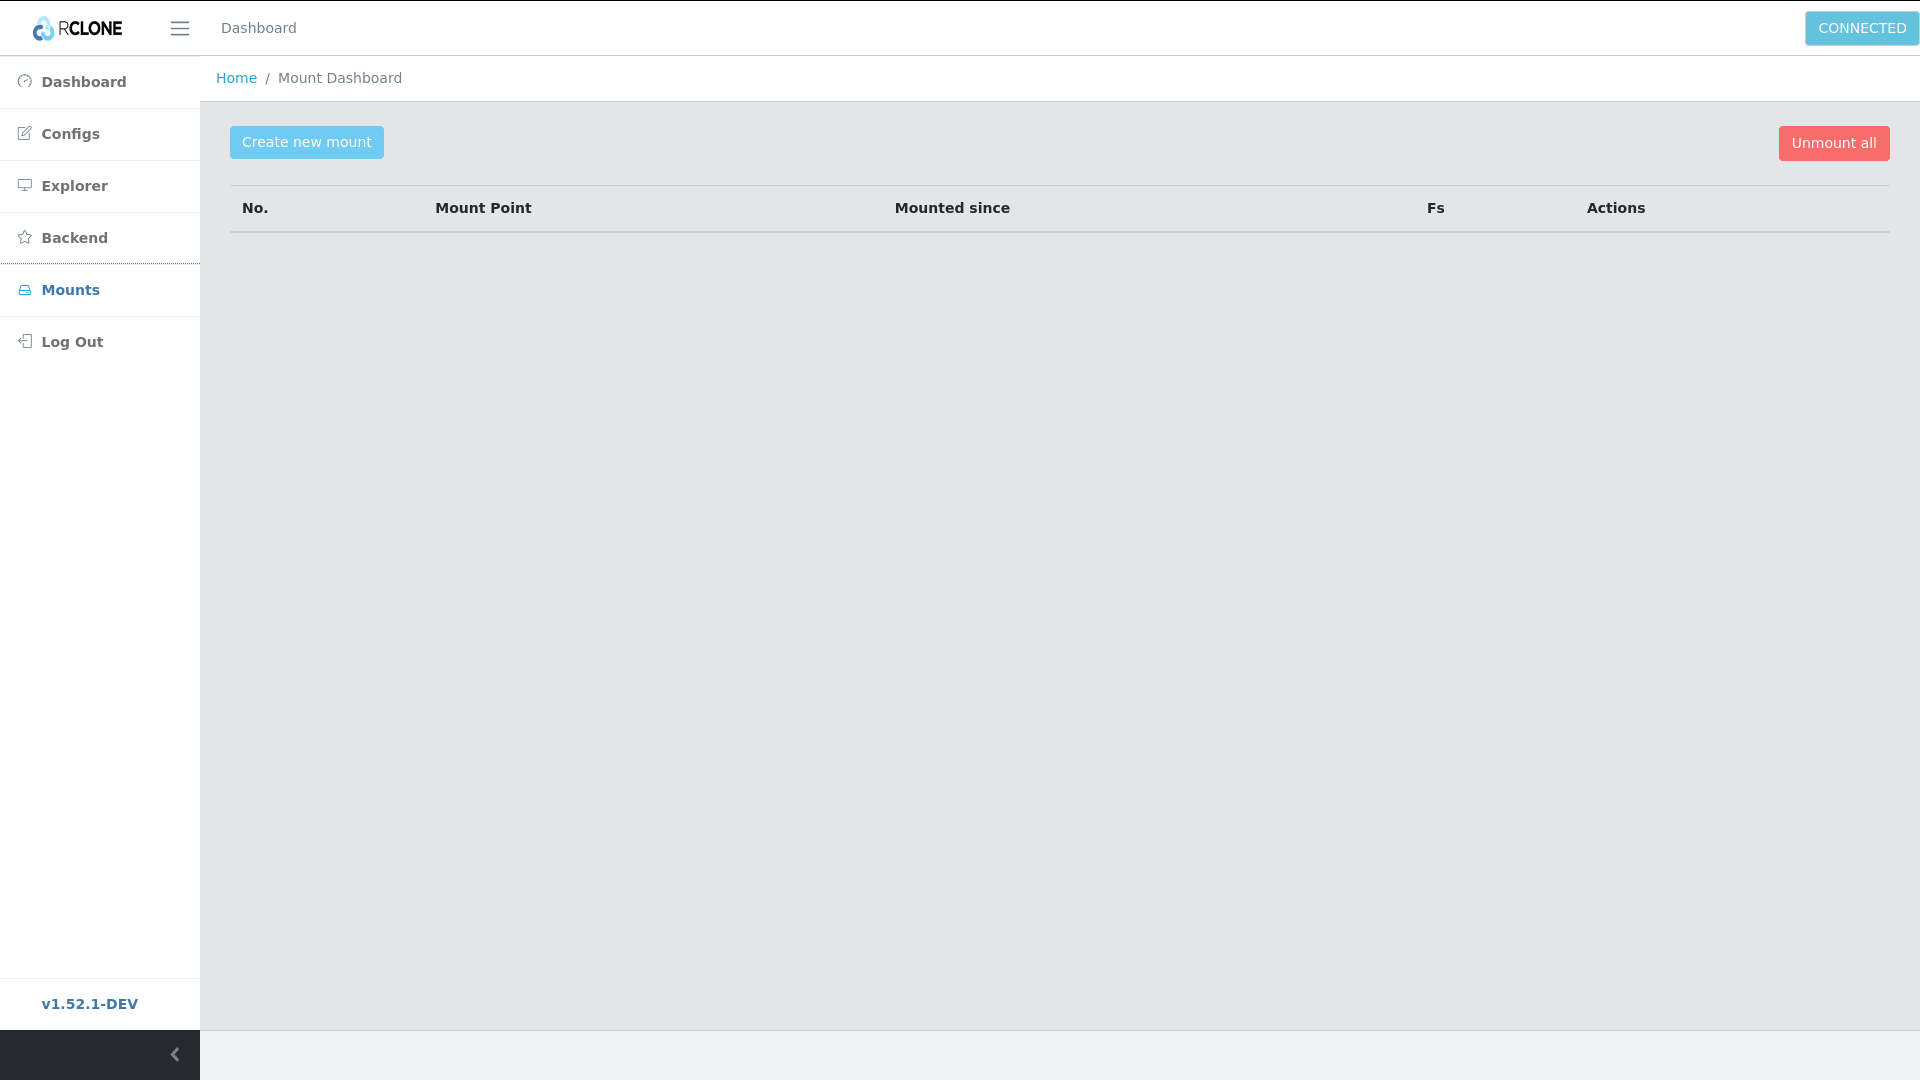
Task: Click the Fs column header
Action: (x=1435, y=208)
